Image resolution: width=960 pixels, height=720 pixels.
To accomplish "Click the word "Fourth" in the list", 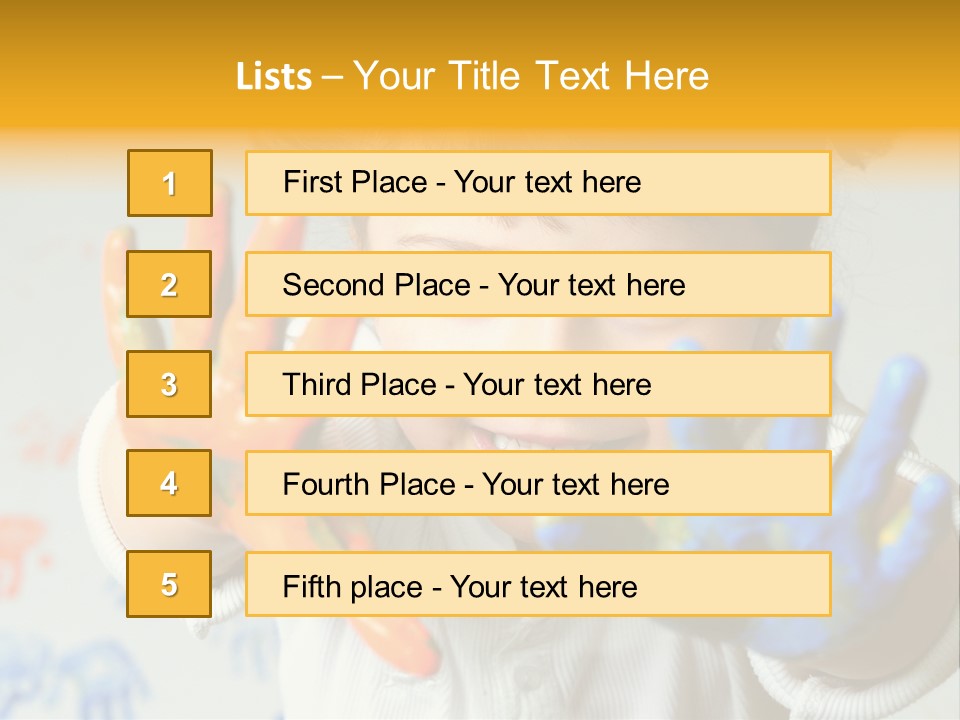I will pos(327,485).
